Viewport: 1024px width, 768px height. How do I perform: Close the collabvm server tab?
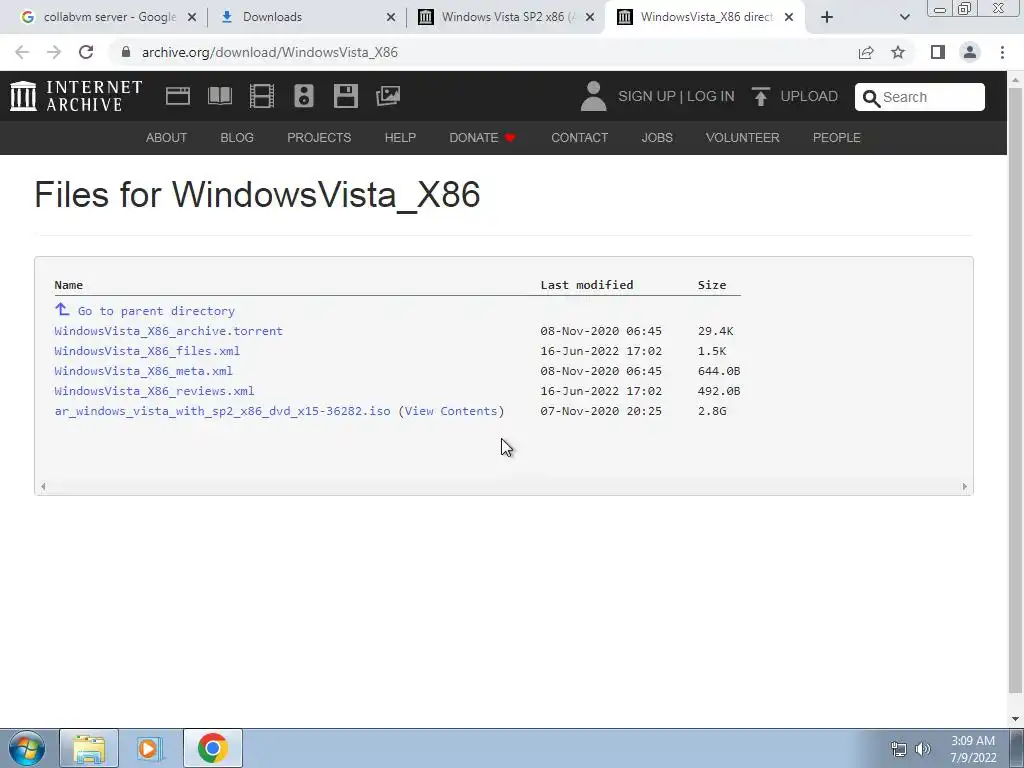pyautogui.click(x=192, y=17)
